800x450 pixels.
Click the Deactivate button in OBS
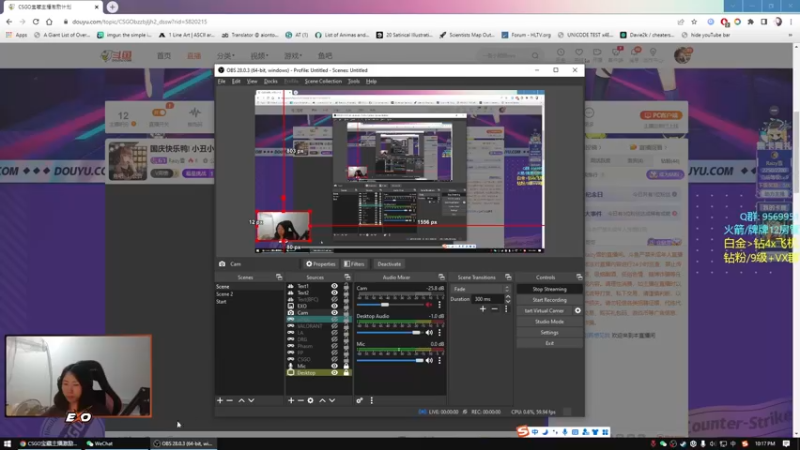pos(389,264)
